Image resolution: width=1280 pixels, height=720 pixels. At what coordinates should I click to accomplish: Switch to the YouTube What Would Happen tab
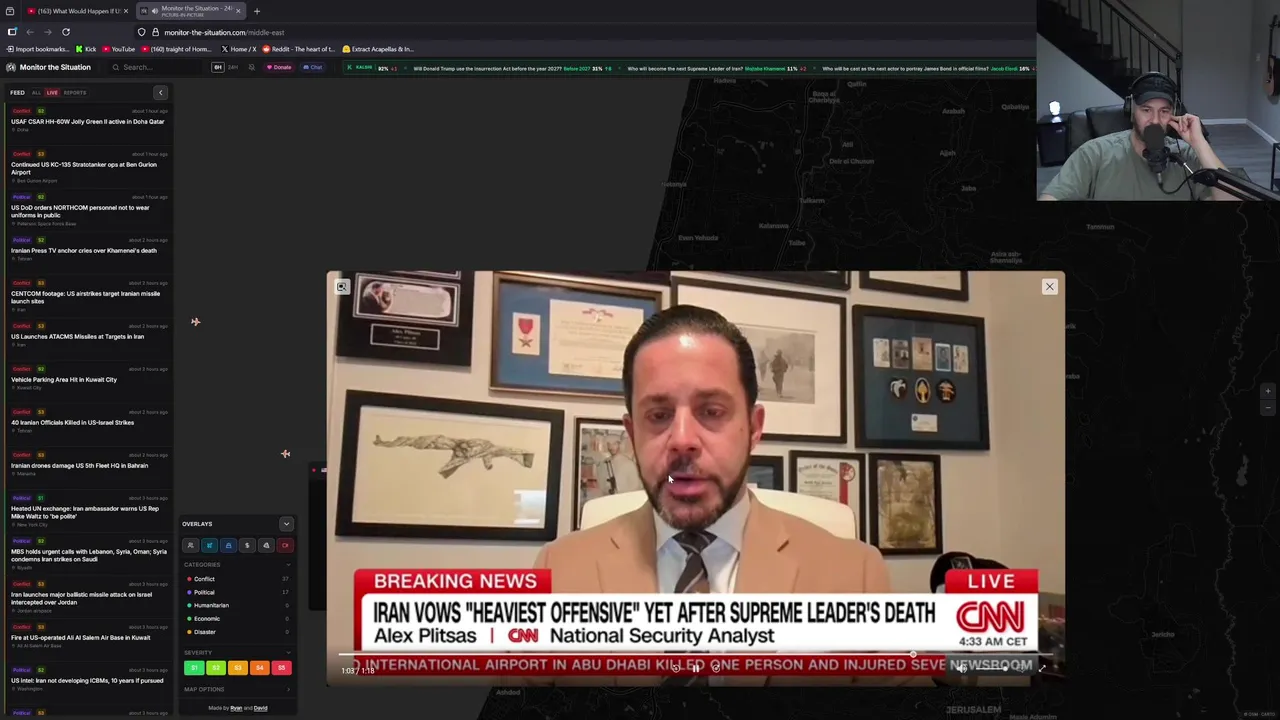pos(78,11)
